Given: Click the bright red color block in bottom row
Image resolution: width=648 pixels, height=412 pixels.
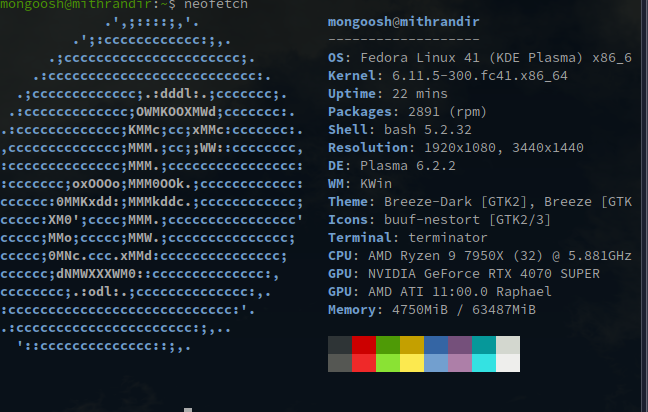Looking at the screenshot, I should click(x=364, y=363).
